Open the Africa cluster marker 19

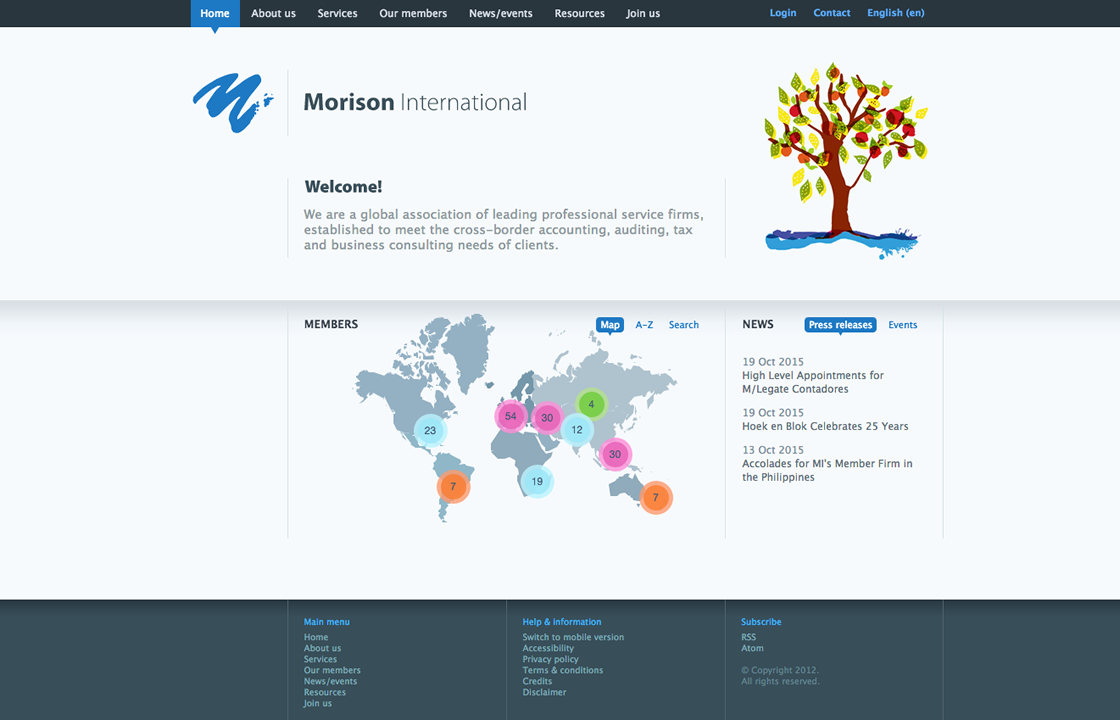pyautogui.click(x=537, y=481)
